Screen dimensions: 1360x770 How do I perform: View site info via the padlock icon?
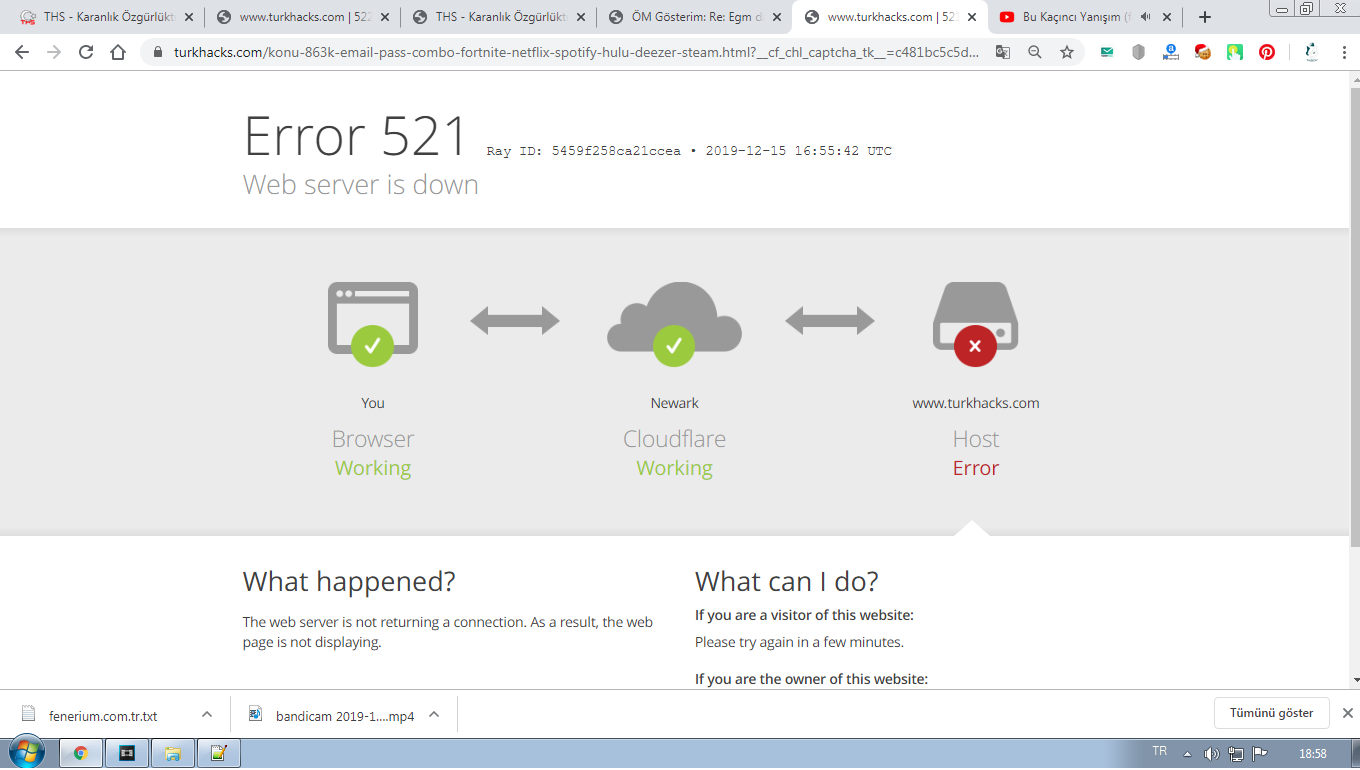tap(158, 52)
